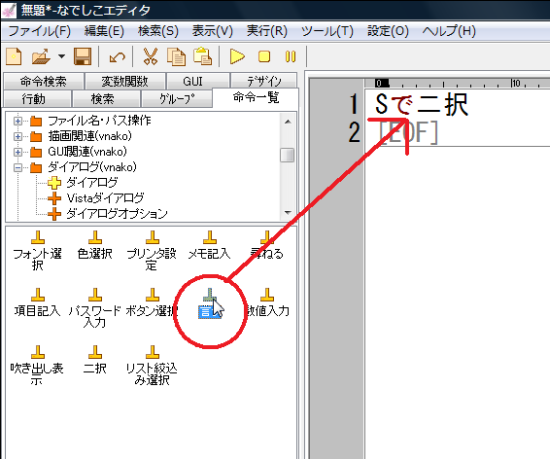Click editor line 1 text Sで二択
This screenshot has width=550, height=459.
click(x=421, y=104)
